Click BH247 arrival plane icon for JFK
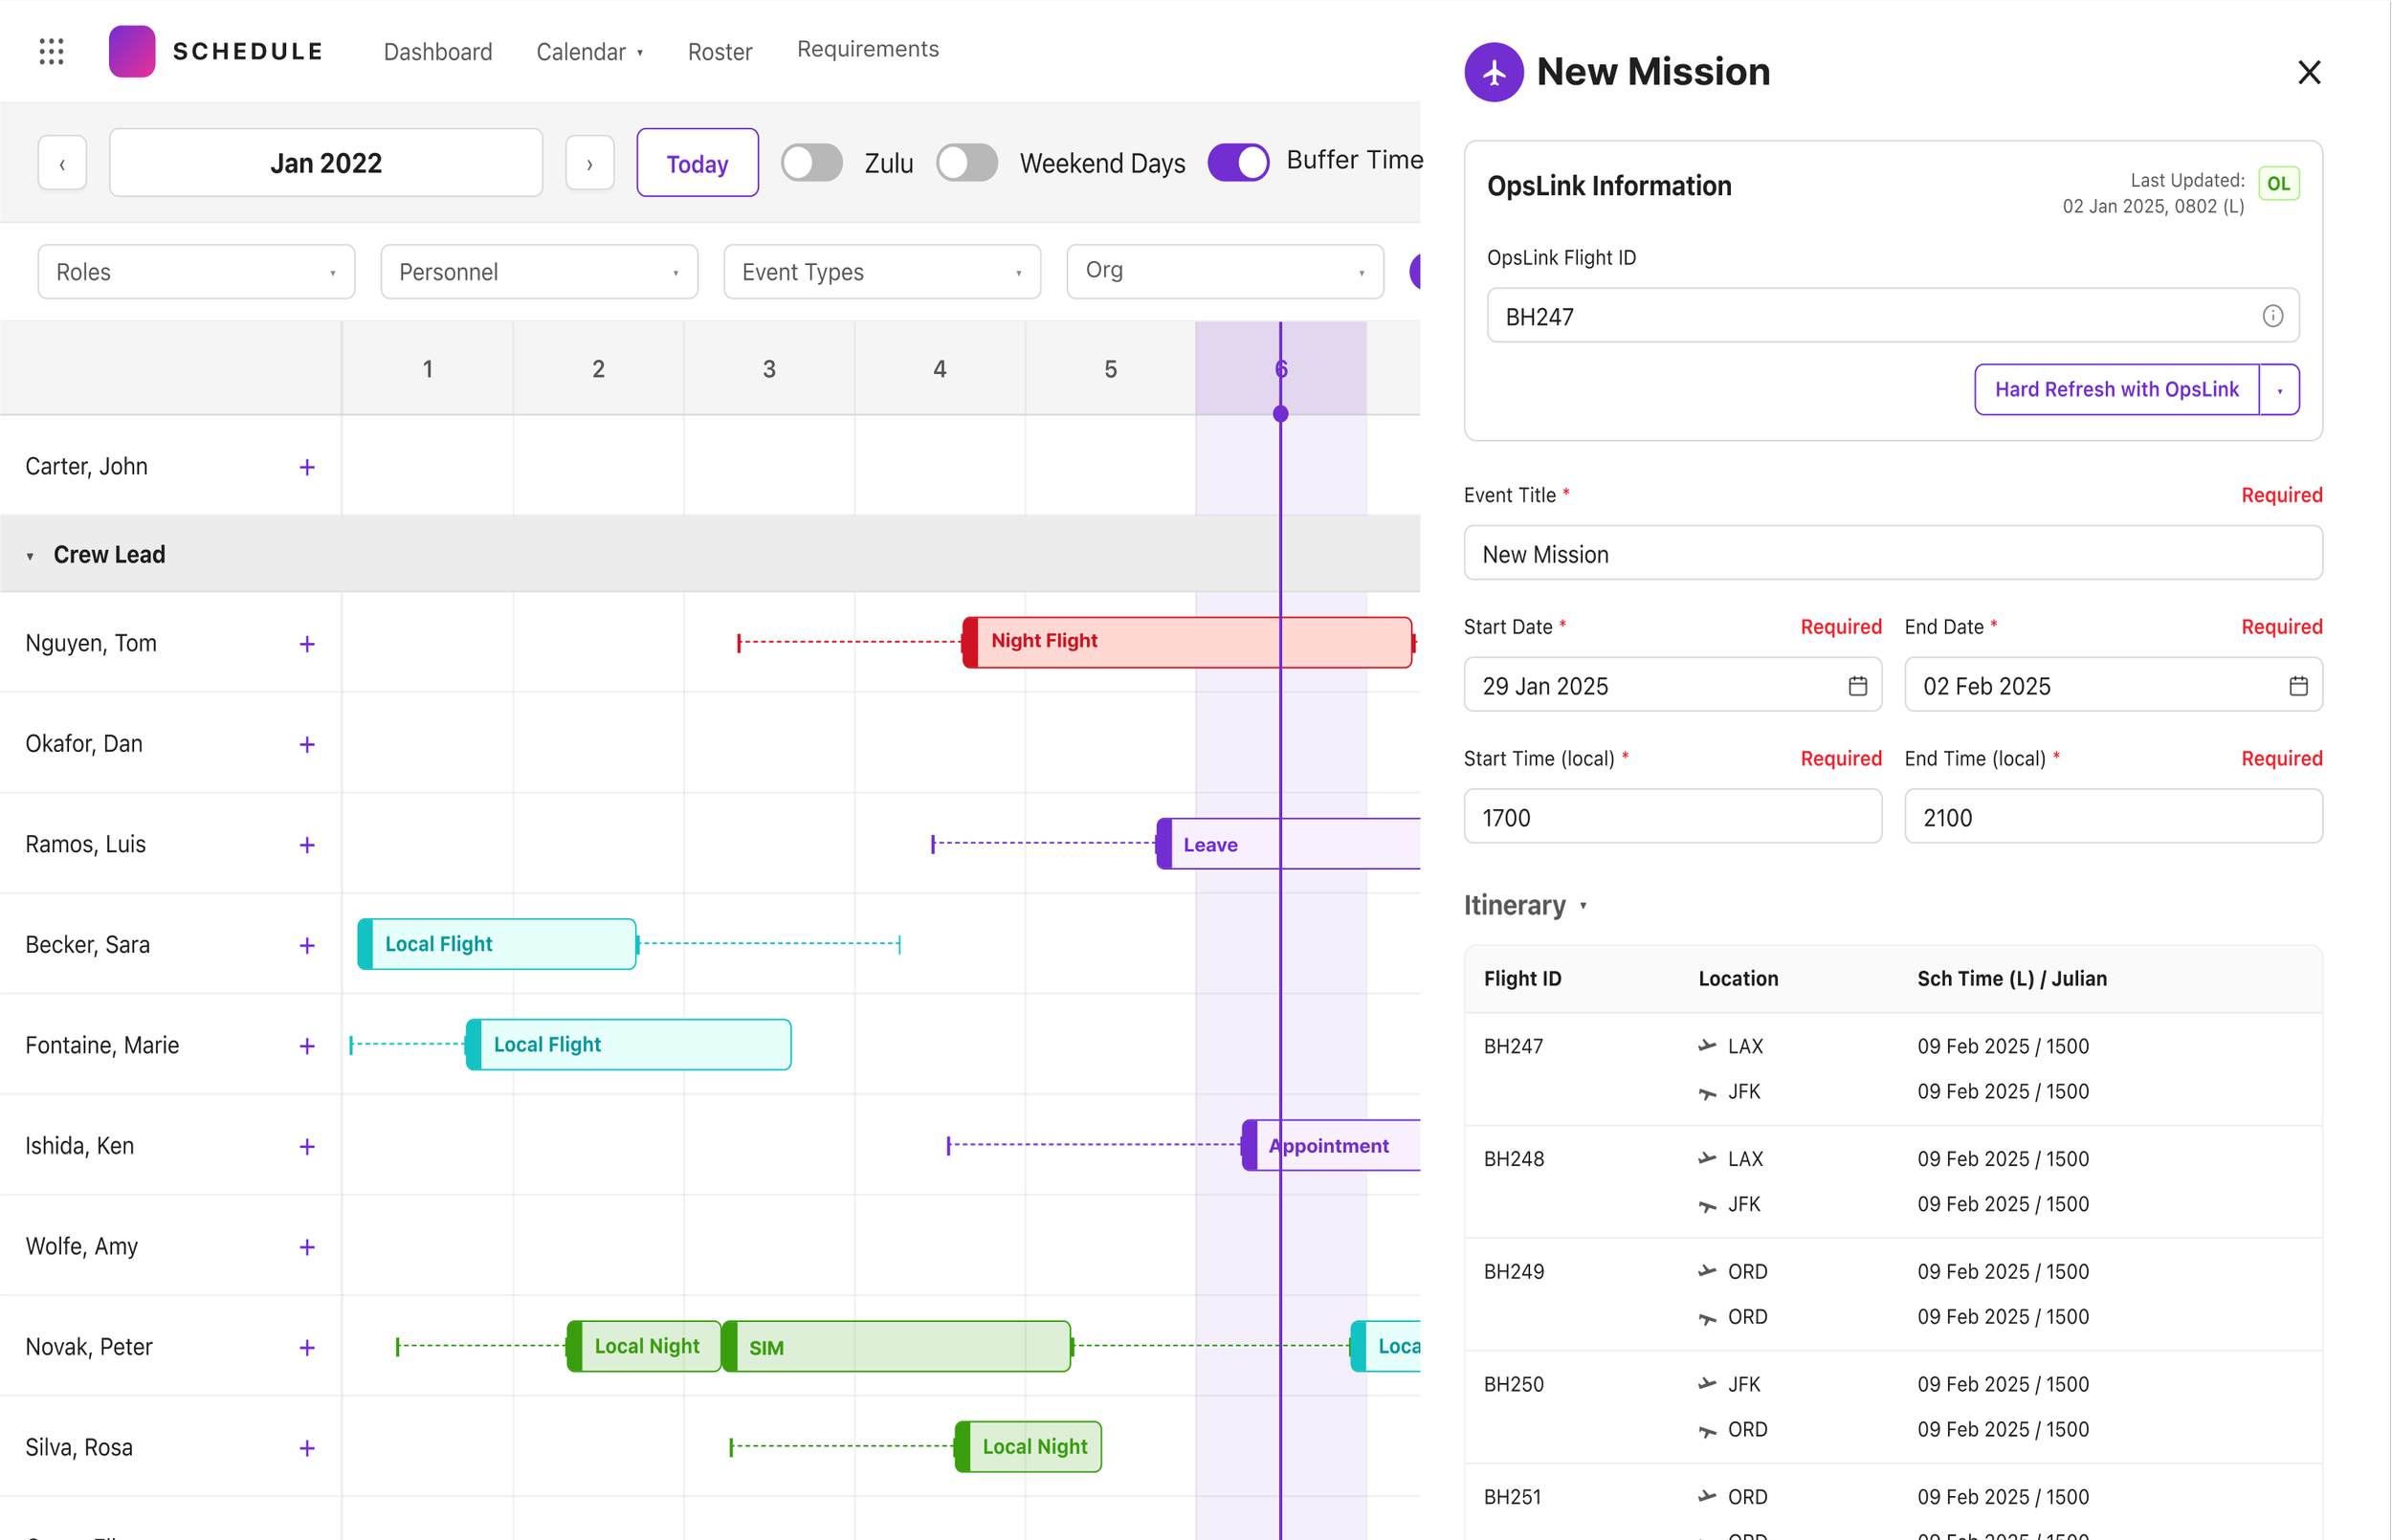 (x=1707, y=1092)
